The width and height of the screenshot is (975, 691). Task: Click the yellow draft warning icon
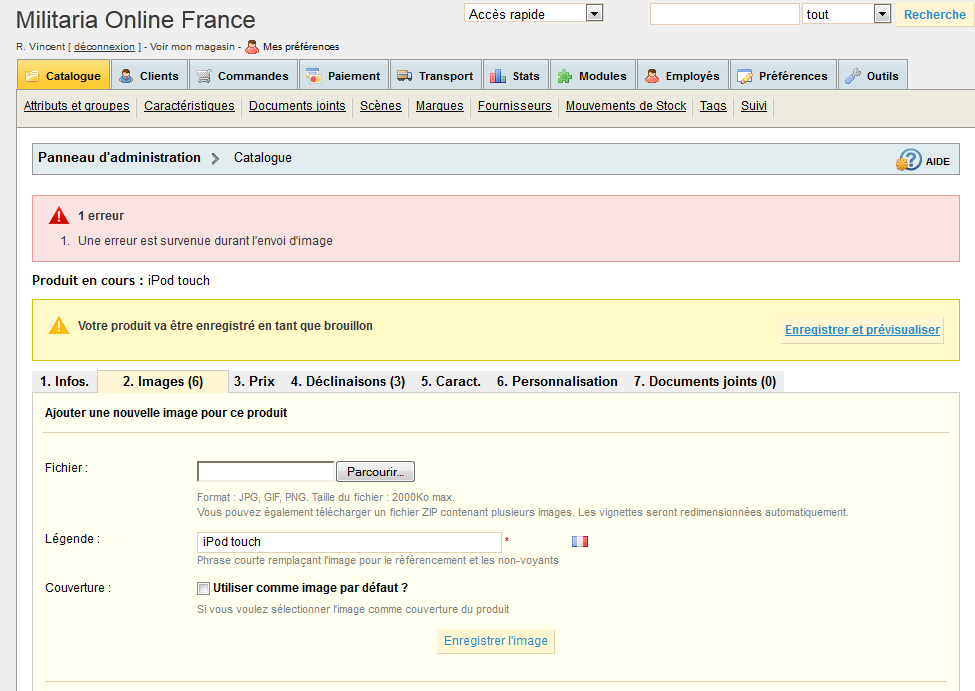(x=59, y=325)
